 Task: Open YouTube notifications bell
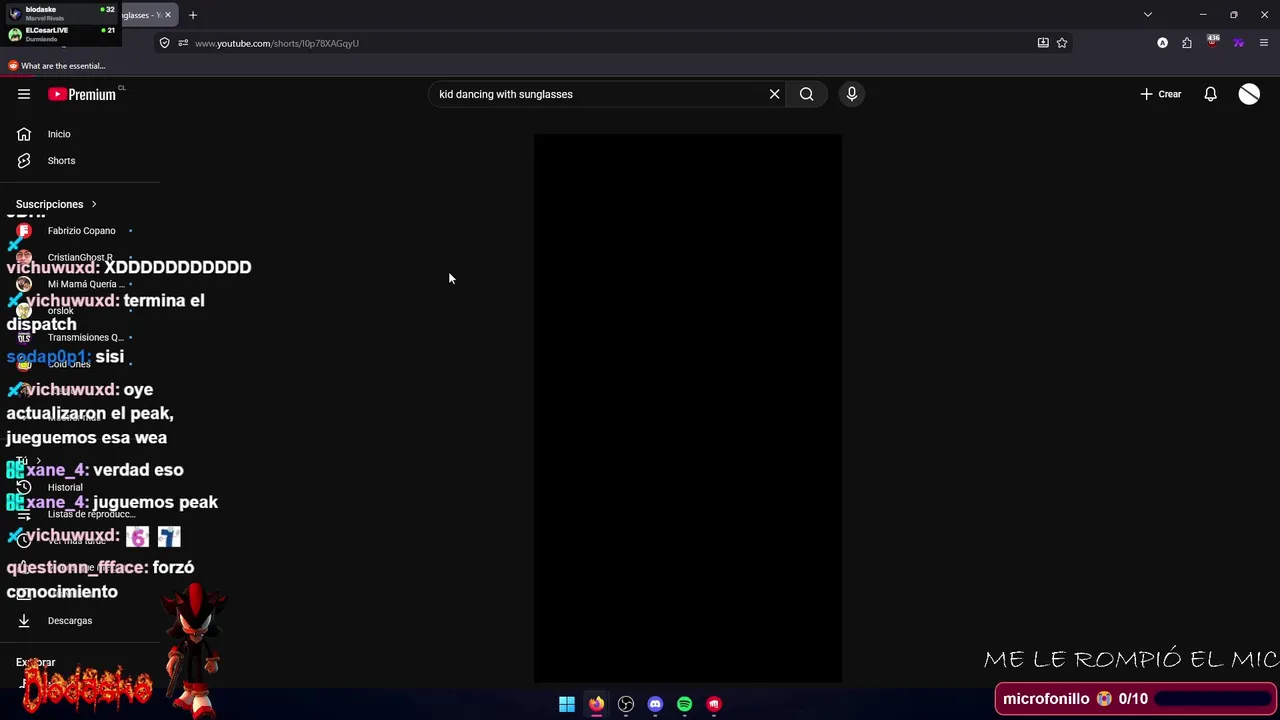coord(1210,94)
